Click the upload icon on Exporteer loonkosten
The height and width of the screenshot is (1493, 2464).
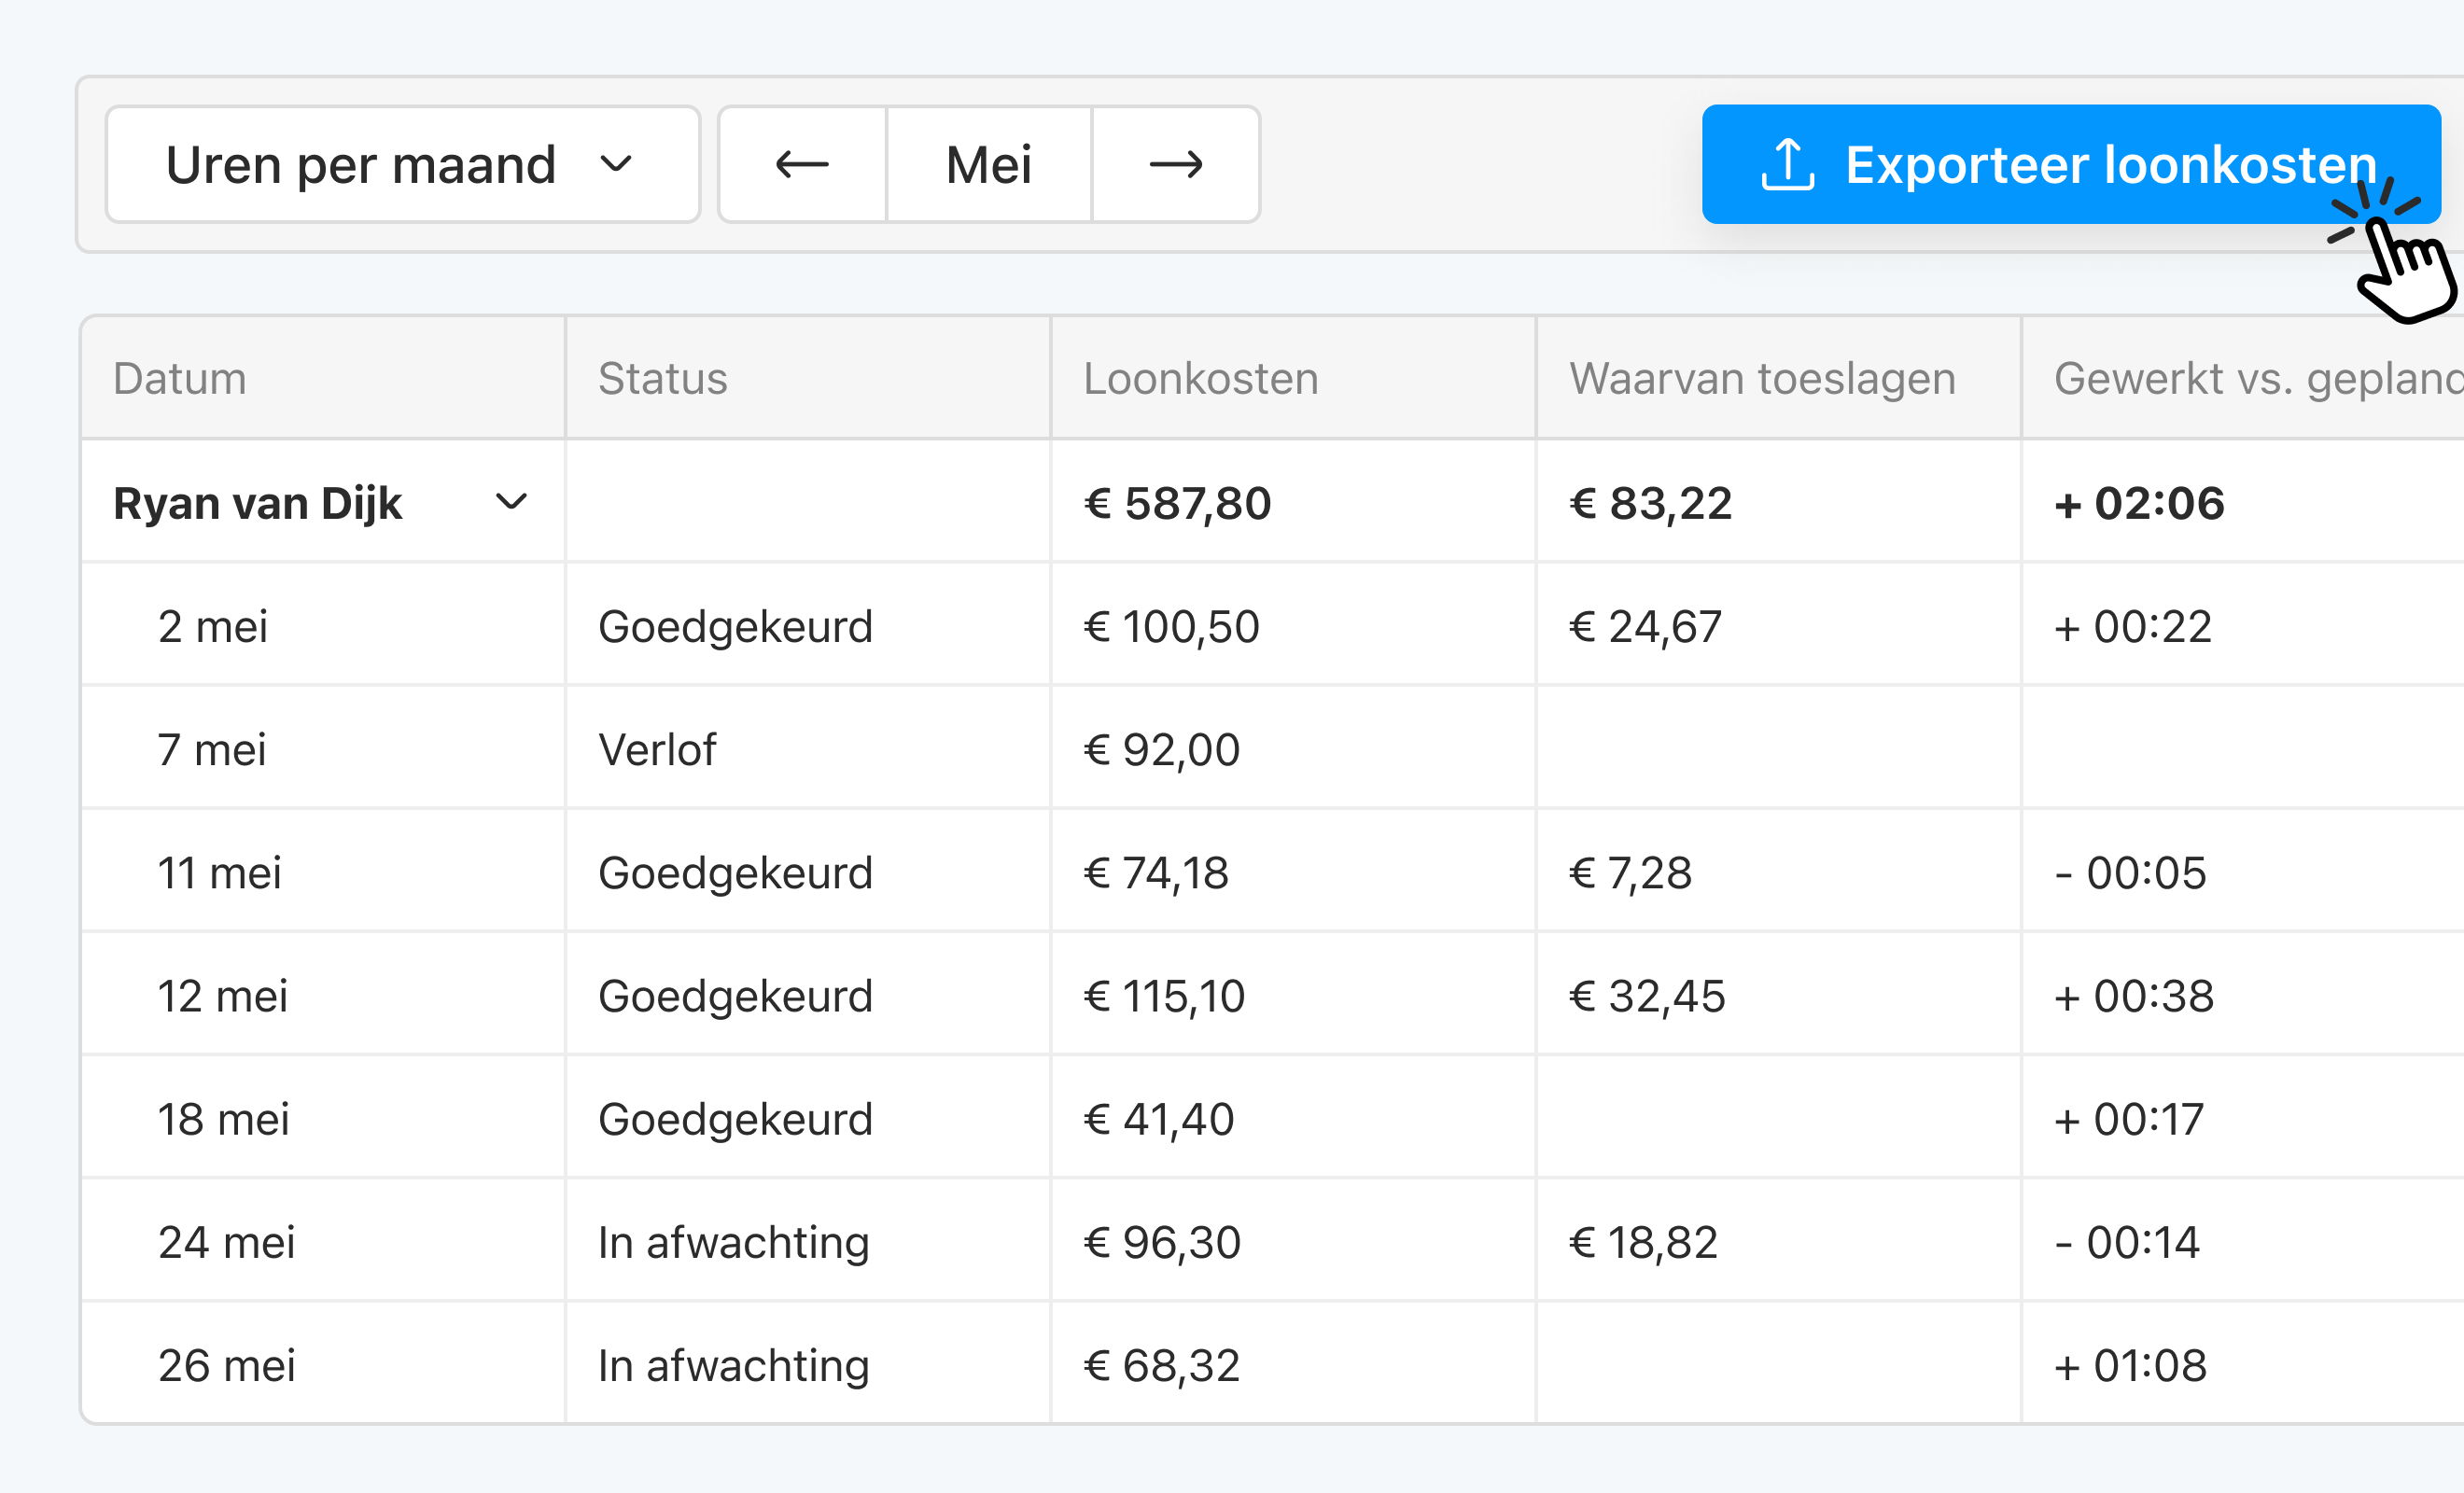tap(1789, 165)
